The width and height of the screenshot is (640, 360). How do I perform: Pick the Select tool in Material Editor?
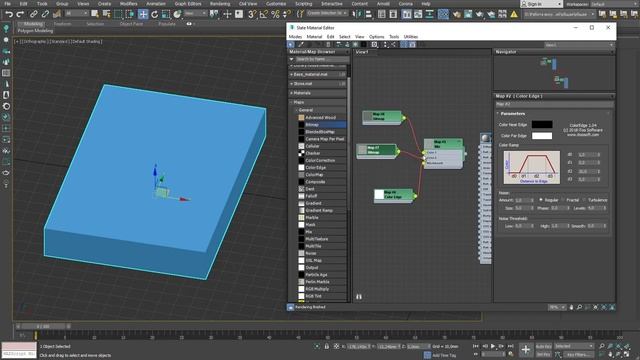click(291, 44)
